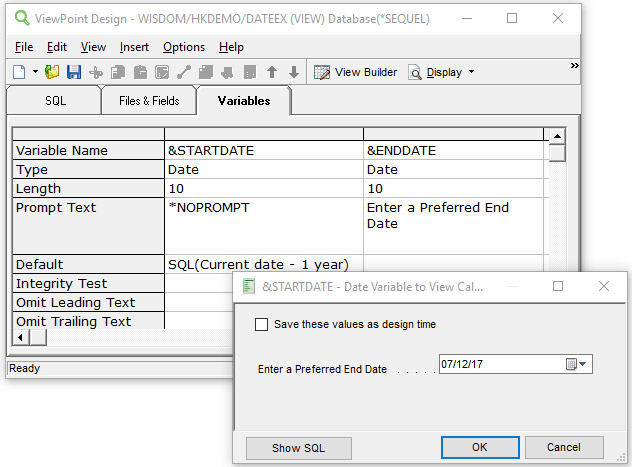This screenshot has height=467, width=632.
Task: Select the &STARTDATE variable name cell
Action: click(264, 150)
